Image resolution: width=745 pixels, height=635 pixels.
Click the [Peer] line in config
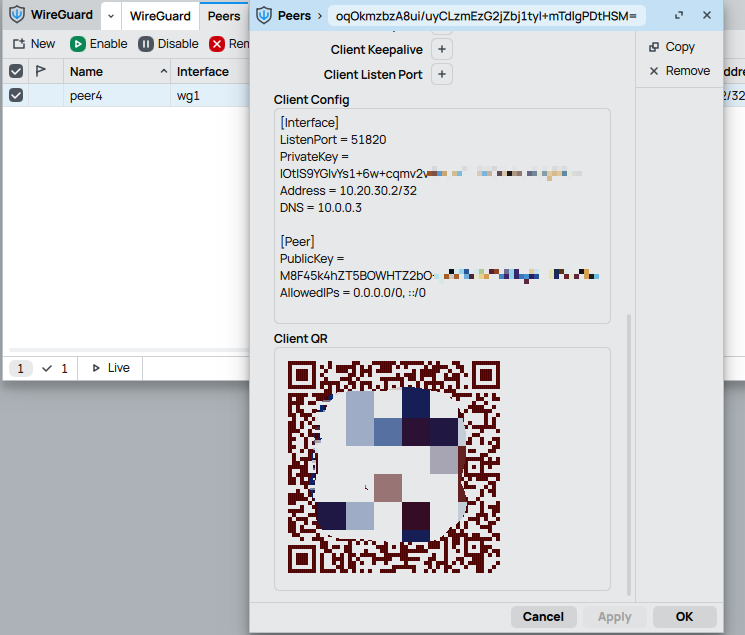pos(297,241)
